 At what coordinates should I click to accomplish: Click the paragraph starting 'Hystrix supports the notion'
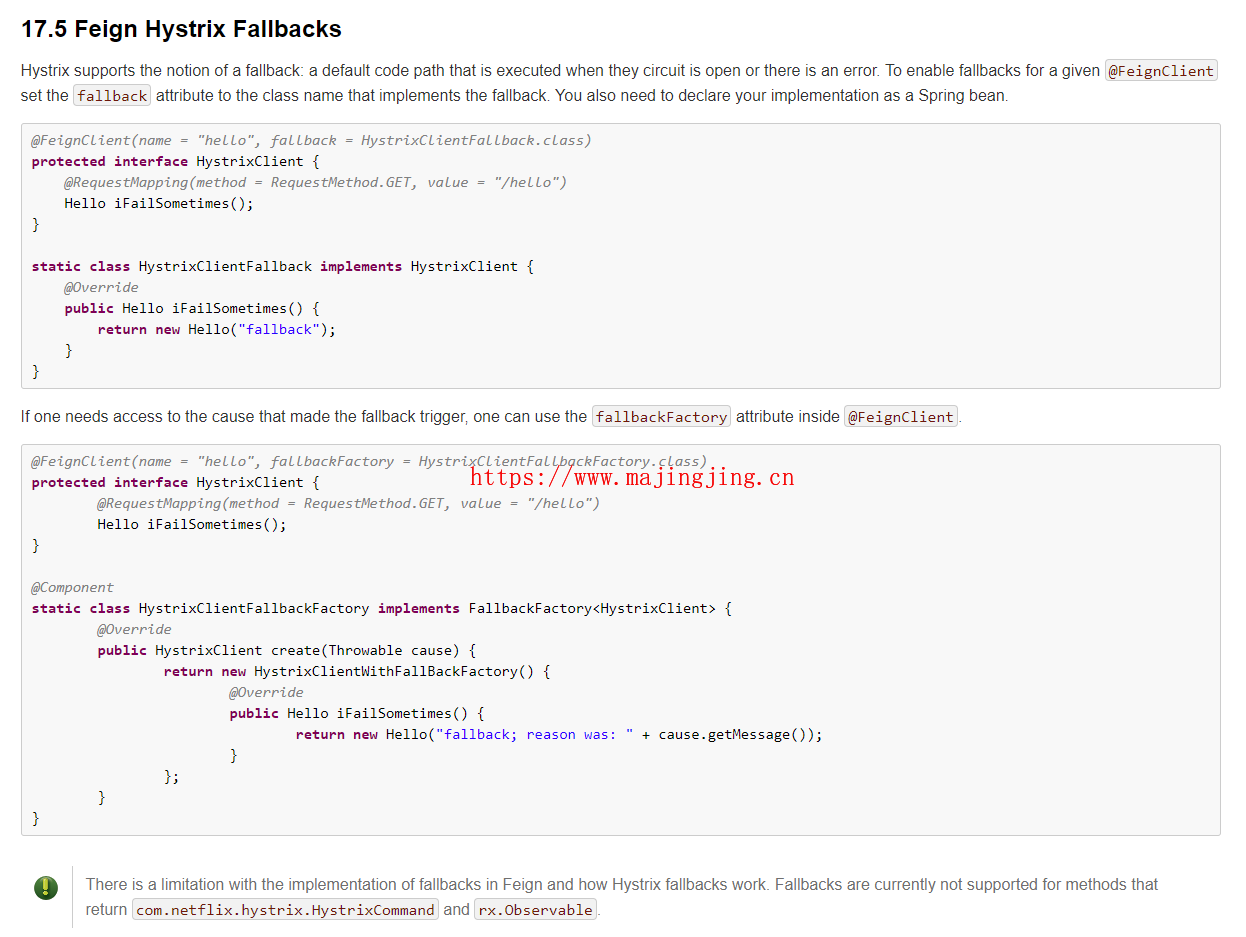620,83
